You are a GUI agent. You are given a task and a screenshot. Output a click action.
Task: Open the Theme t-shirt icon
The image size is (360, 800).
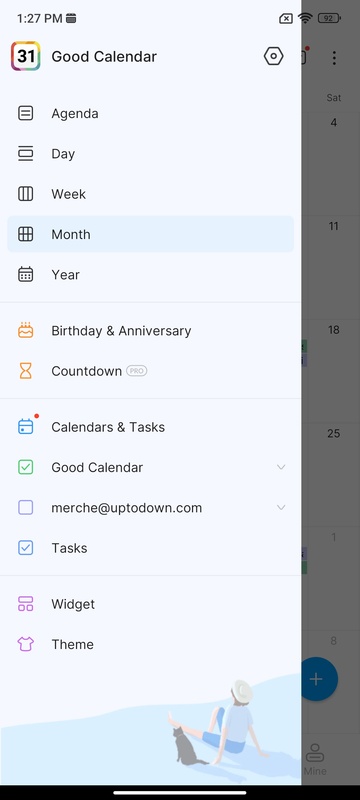(25, 644)
